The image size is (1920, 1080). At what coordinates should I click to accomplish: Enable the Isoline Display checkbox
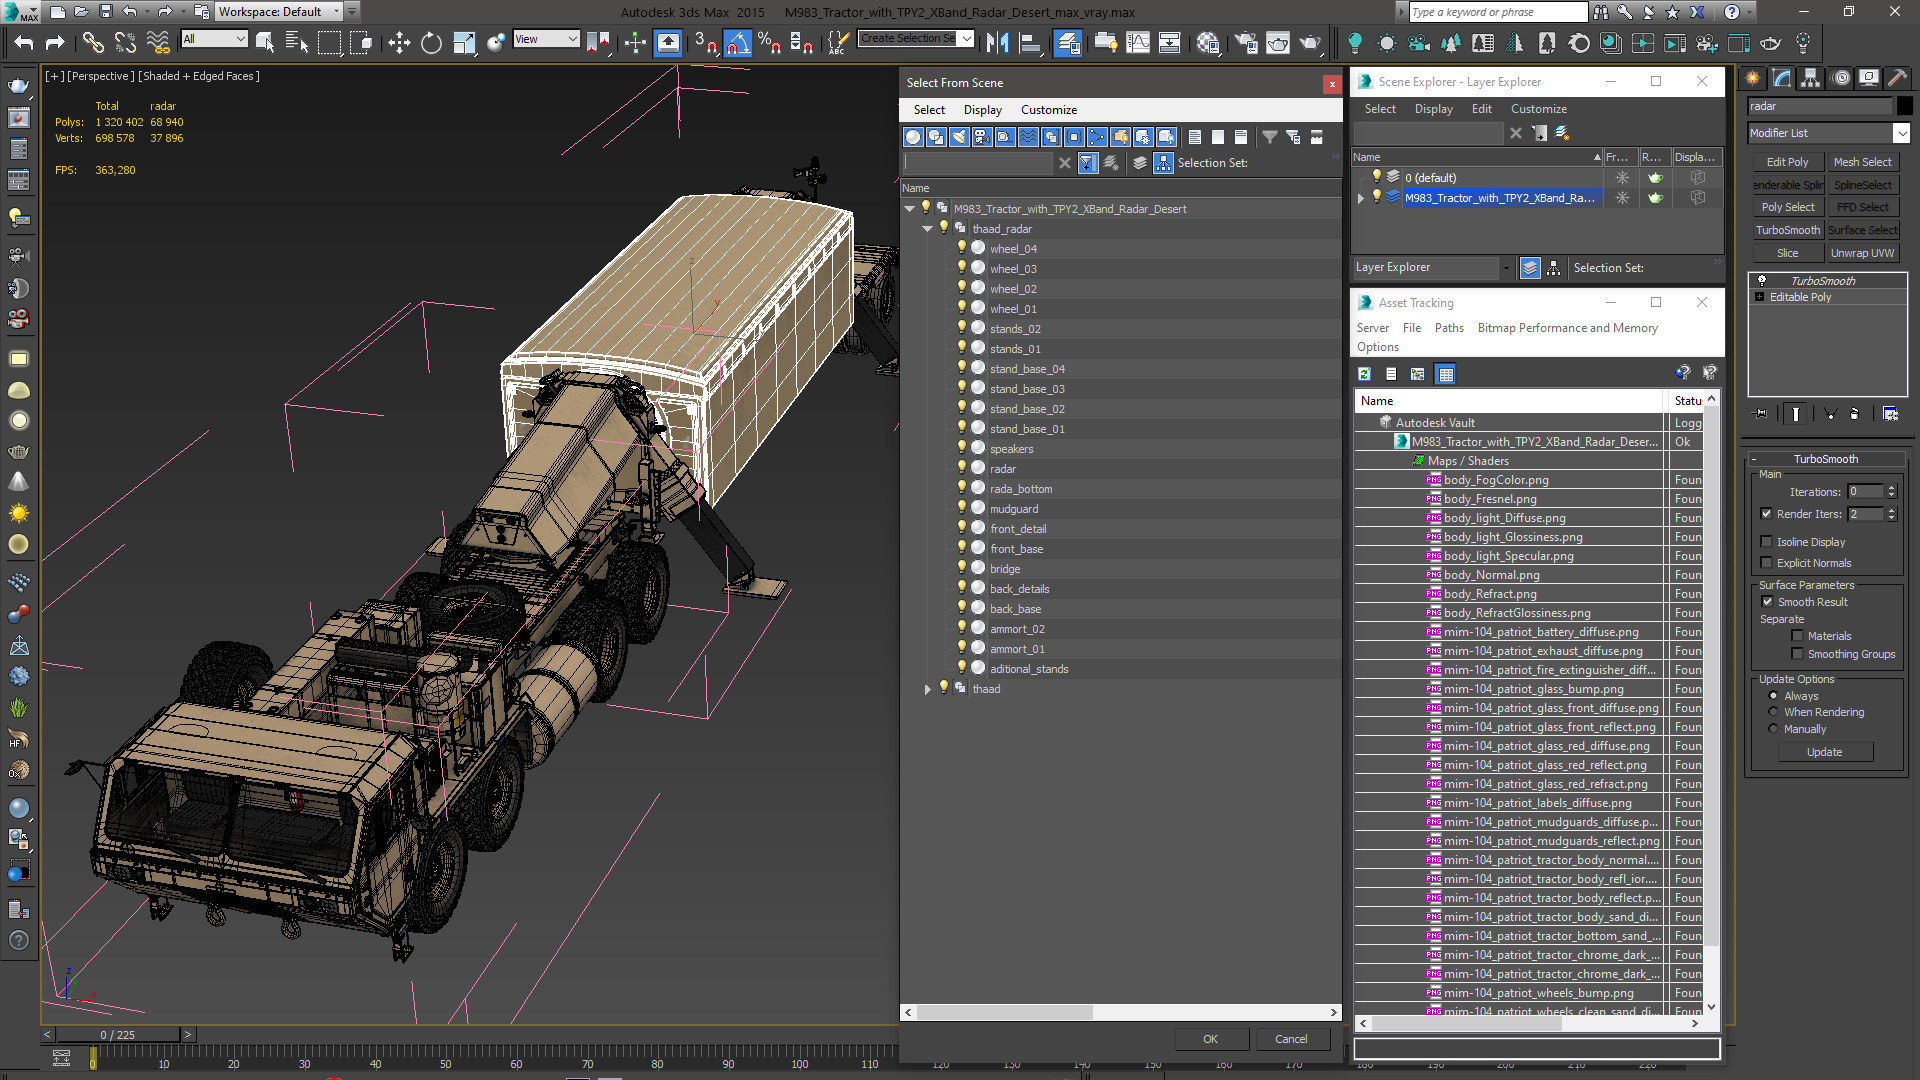tap(1767, 542)
